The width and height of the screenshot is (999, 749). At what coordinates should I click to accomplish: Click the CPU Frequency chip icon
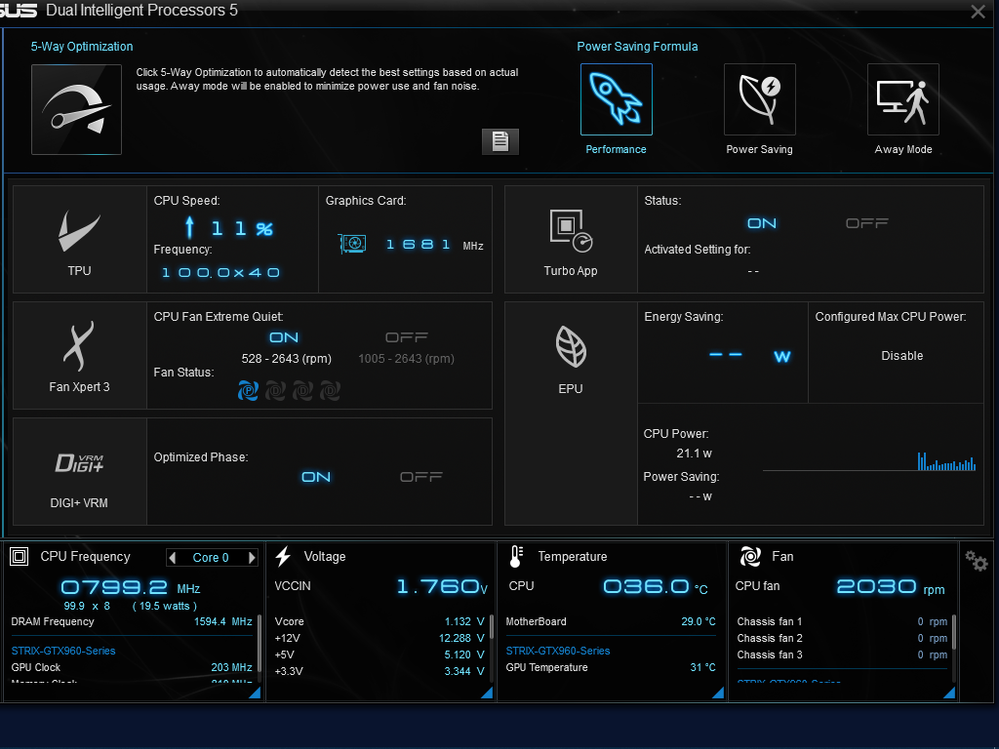click(19, 557)
